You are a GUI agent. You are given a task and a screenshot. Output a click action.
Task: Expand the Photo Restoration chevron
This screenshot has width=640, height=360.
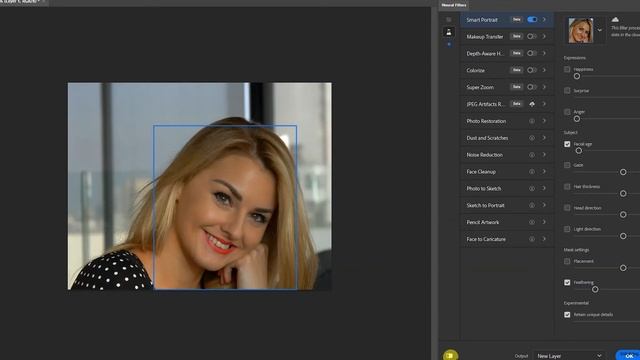[x=544, y=121]
